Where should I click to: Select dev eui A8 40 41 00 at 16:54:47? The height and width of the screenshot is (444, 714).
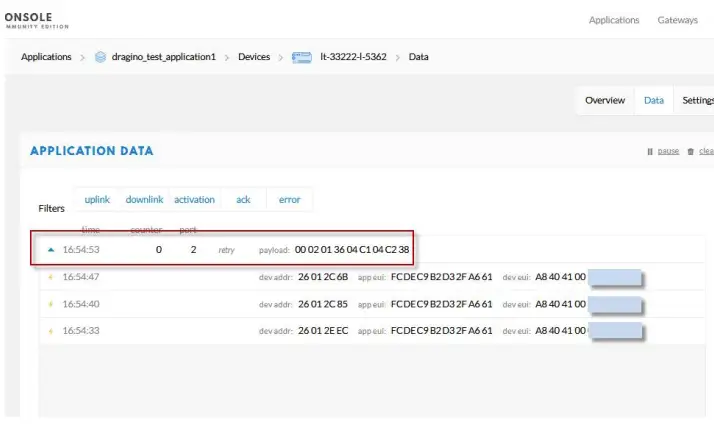561,277
